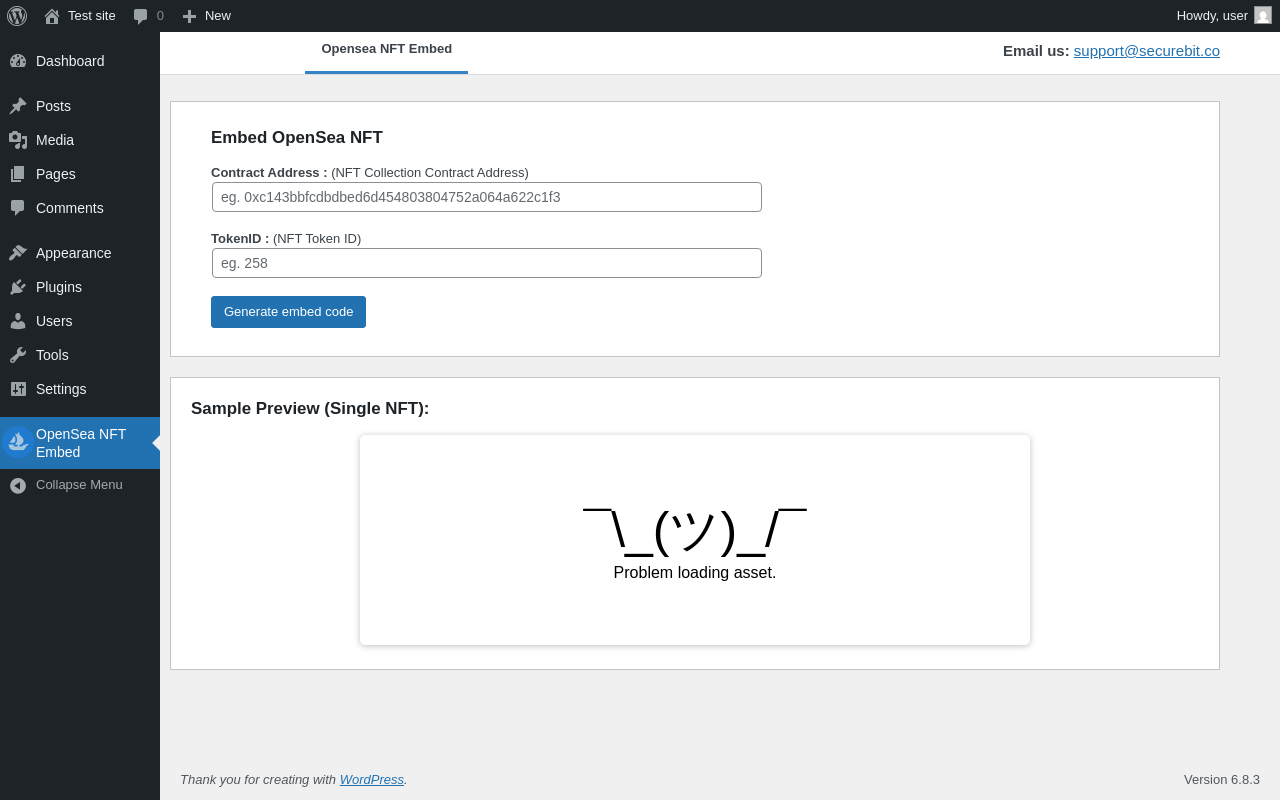Open Users in the sidebar
This screenshot has height=800, width=1280.
(80, 321)
